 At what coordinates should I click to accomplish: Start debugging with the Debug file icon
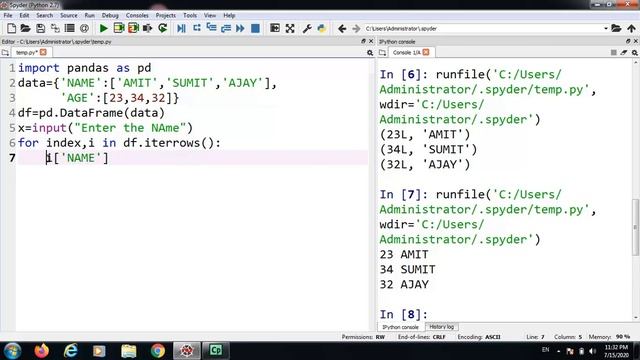click(182, 28)
